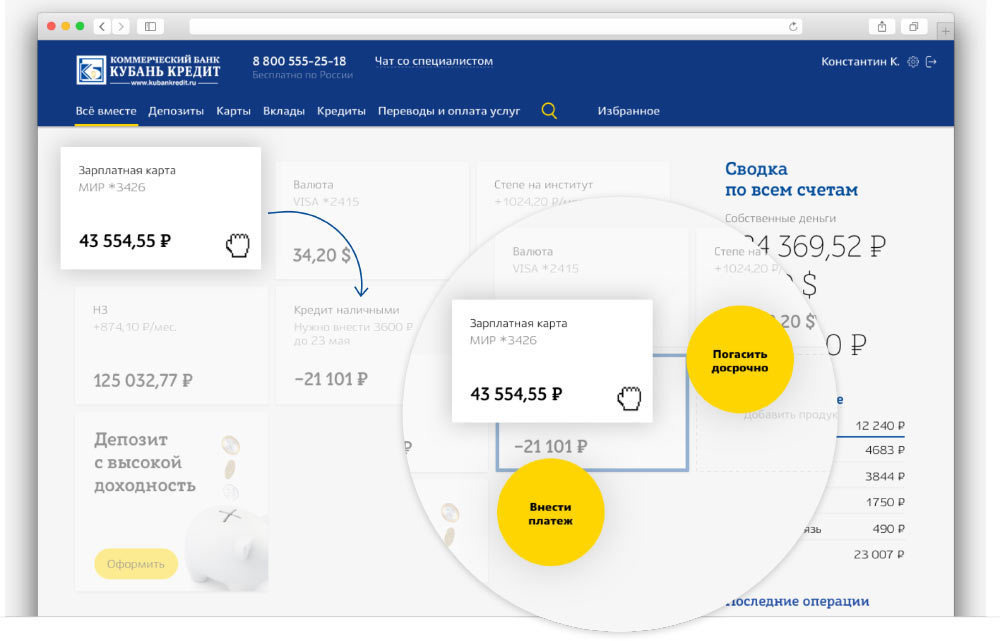Viewport: 1000px width, 641px height.
Task: Click the browser back arrow
Action: [103, 27]
